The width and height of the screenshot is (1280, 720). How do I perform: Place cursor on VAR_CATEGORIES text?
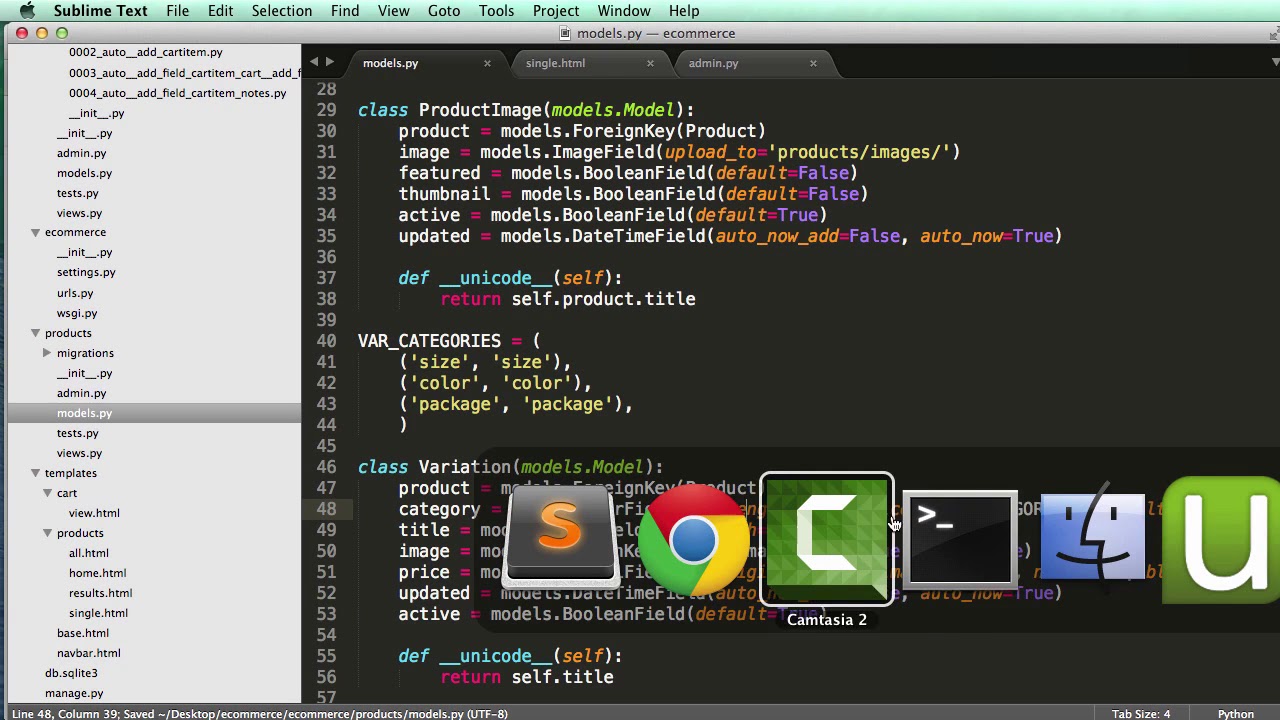click(429, 341)
